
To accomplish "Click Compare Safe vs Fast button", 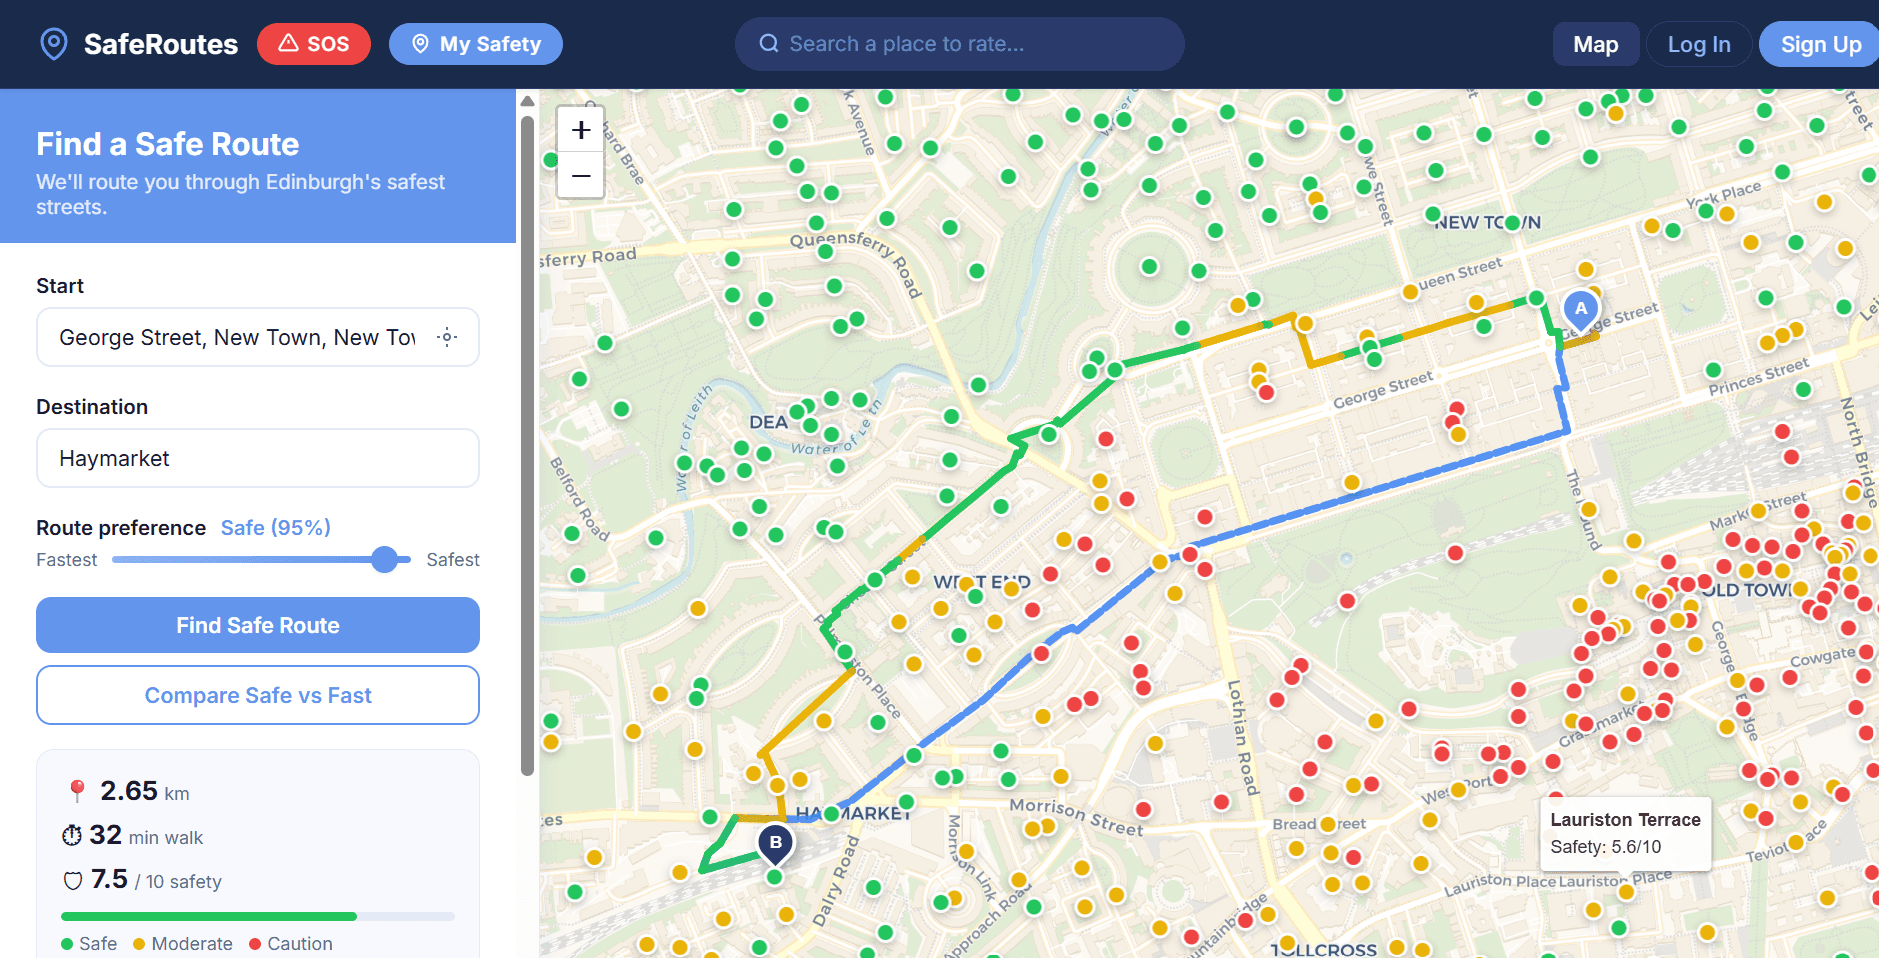I will (258, 695).
